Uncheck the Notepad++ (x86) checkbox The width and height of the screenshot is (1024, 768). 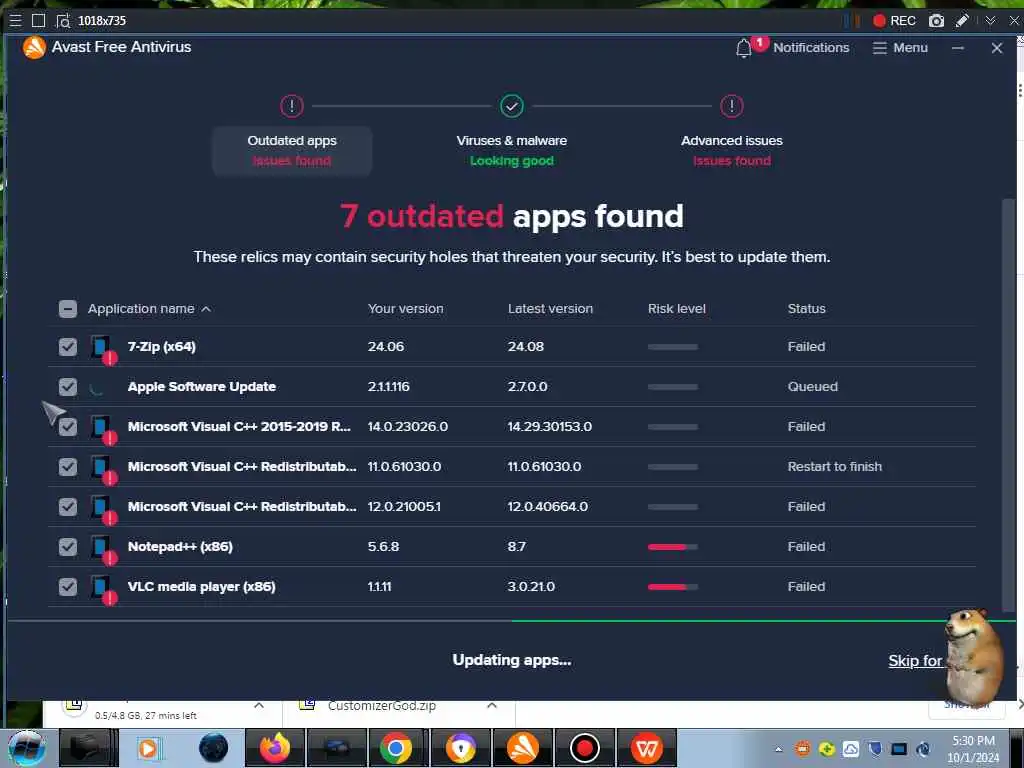pos(68,547)
